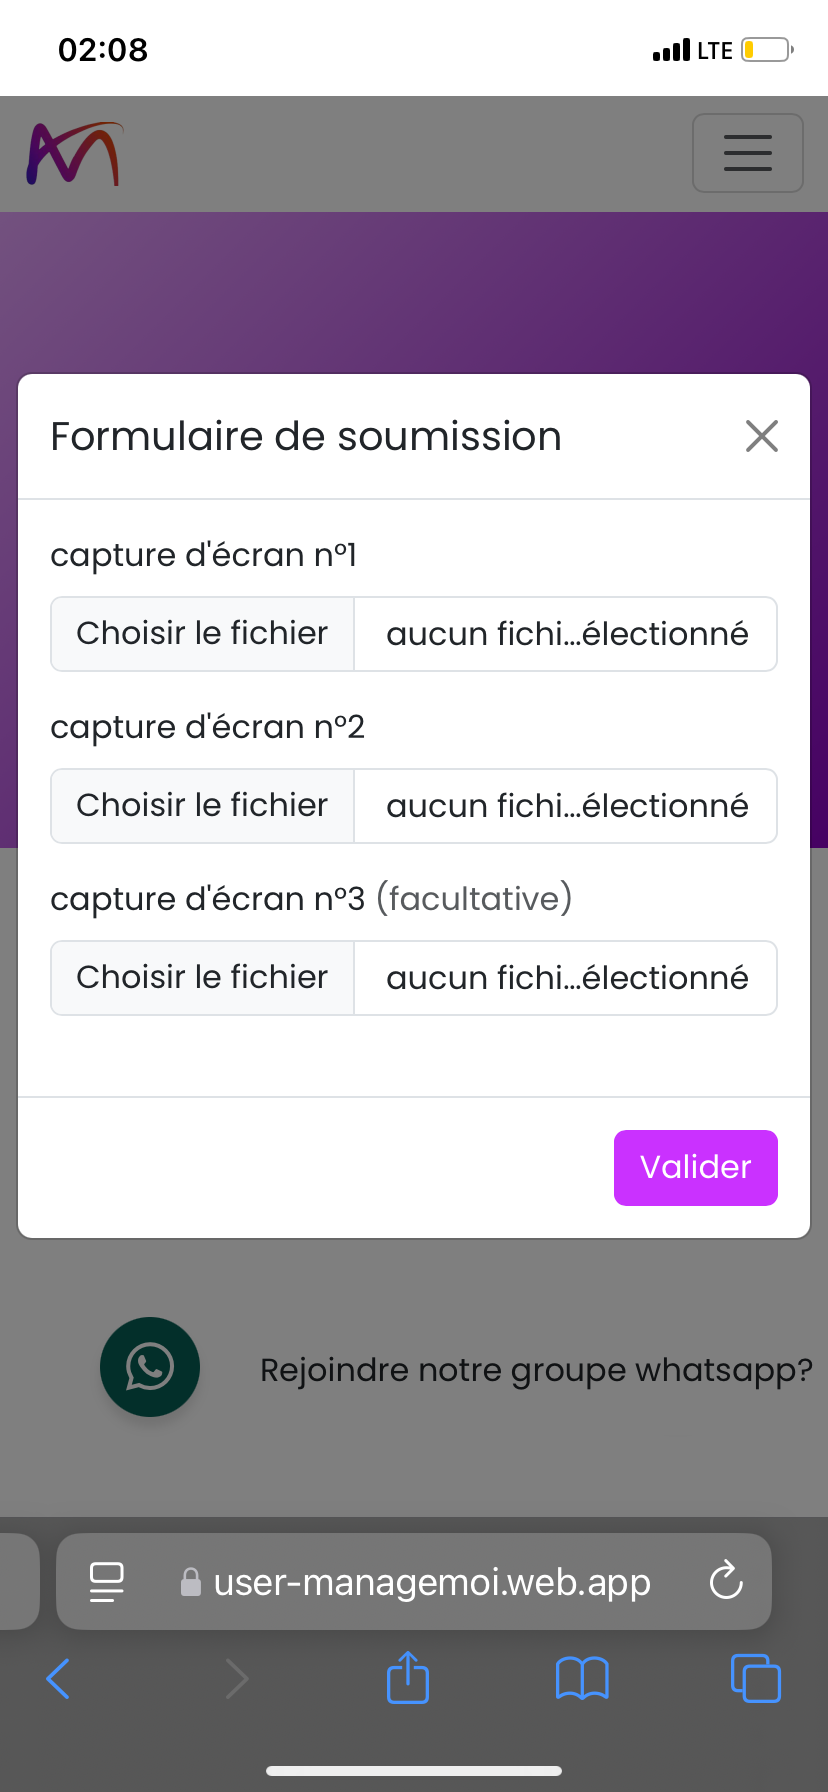
Task: Tap the user-managemoi.web.app address bar
Action: (432, 1582)
